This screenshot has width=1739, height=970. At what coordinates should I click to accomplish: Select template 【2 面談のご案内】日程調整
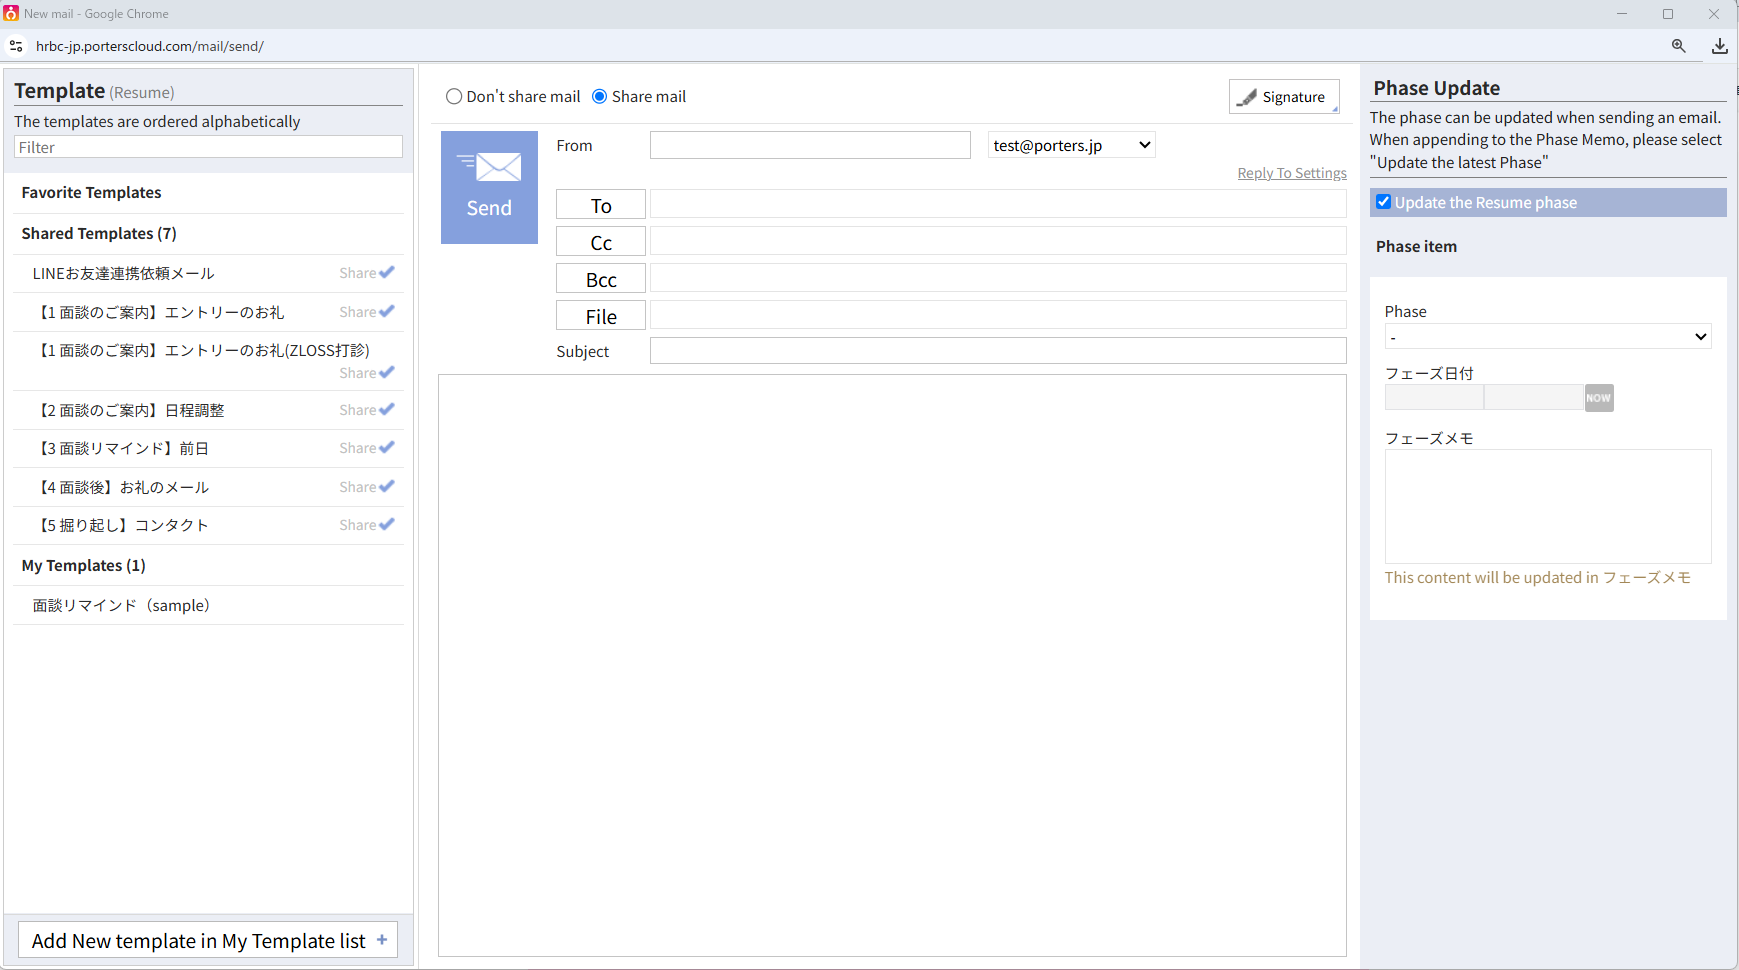[130, 410]
